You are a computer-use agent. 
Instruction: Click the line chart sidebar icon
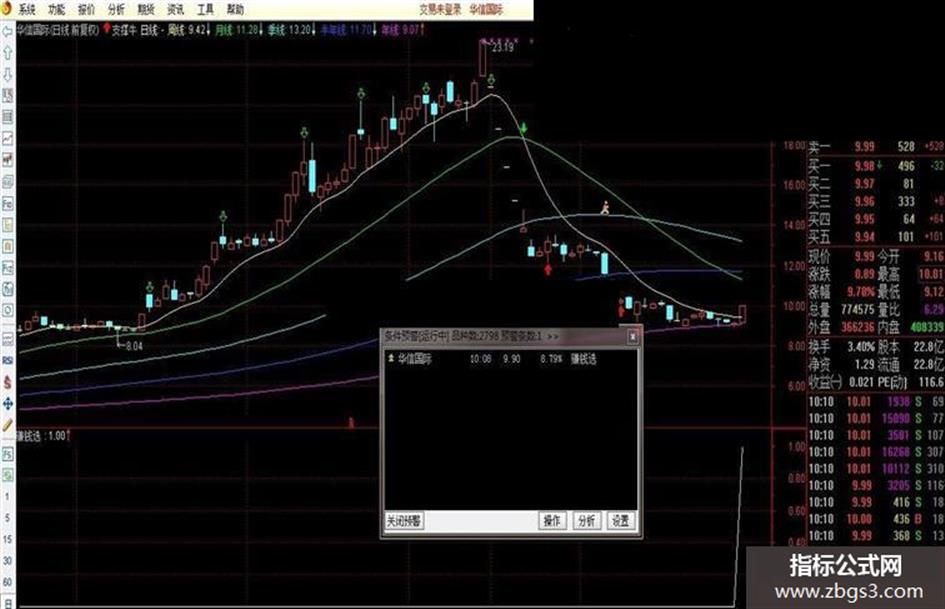7,138
